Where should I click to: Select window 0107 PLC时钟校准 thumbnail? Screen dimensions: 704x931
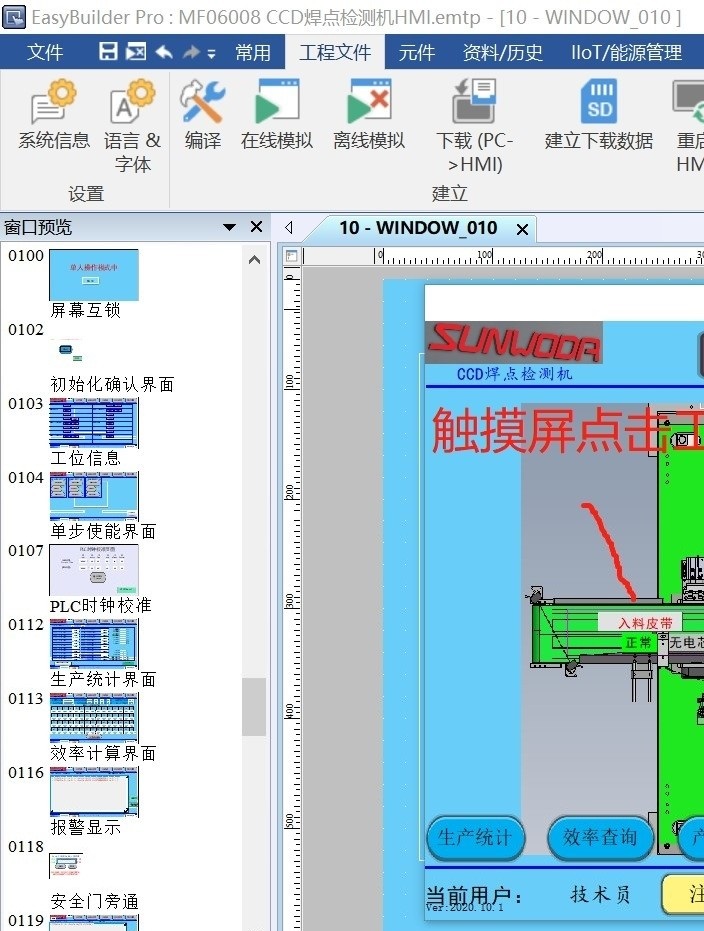(94, 570)
